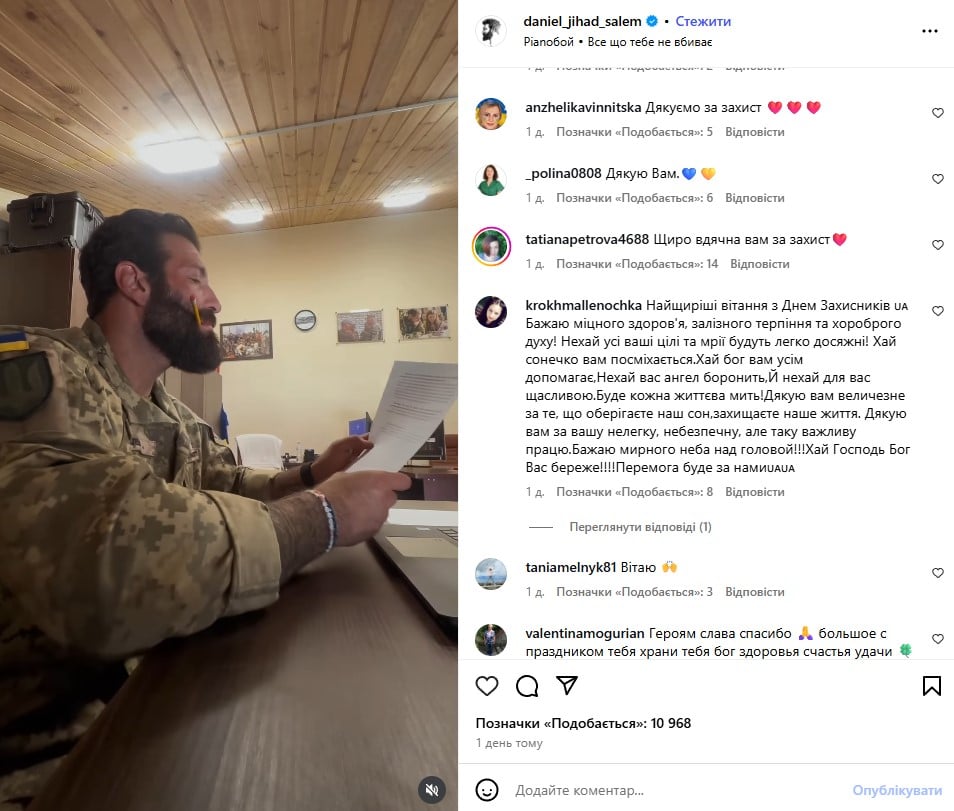This screenshot has width=954, height=811.
Task: Unmute the video with speaker icon
Action: tap(432, 790)
